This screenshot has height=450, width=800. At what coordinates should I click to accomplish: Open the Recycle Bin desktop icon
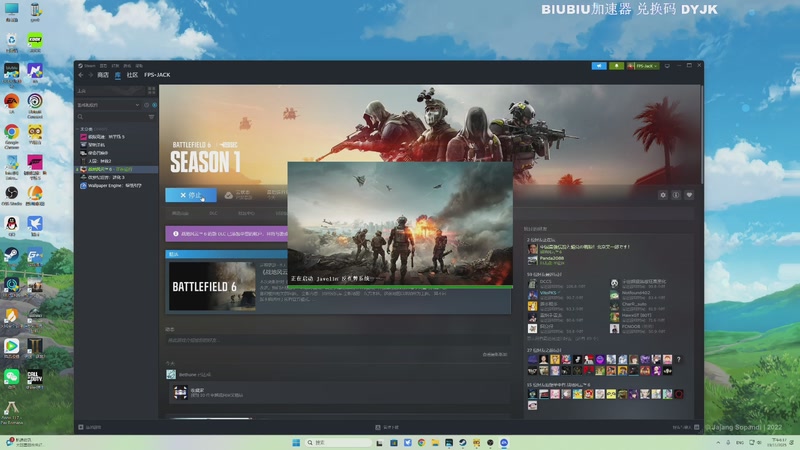11,43
